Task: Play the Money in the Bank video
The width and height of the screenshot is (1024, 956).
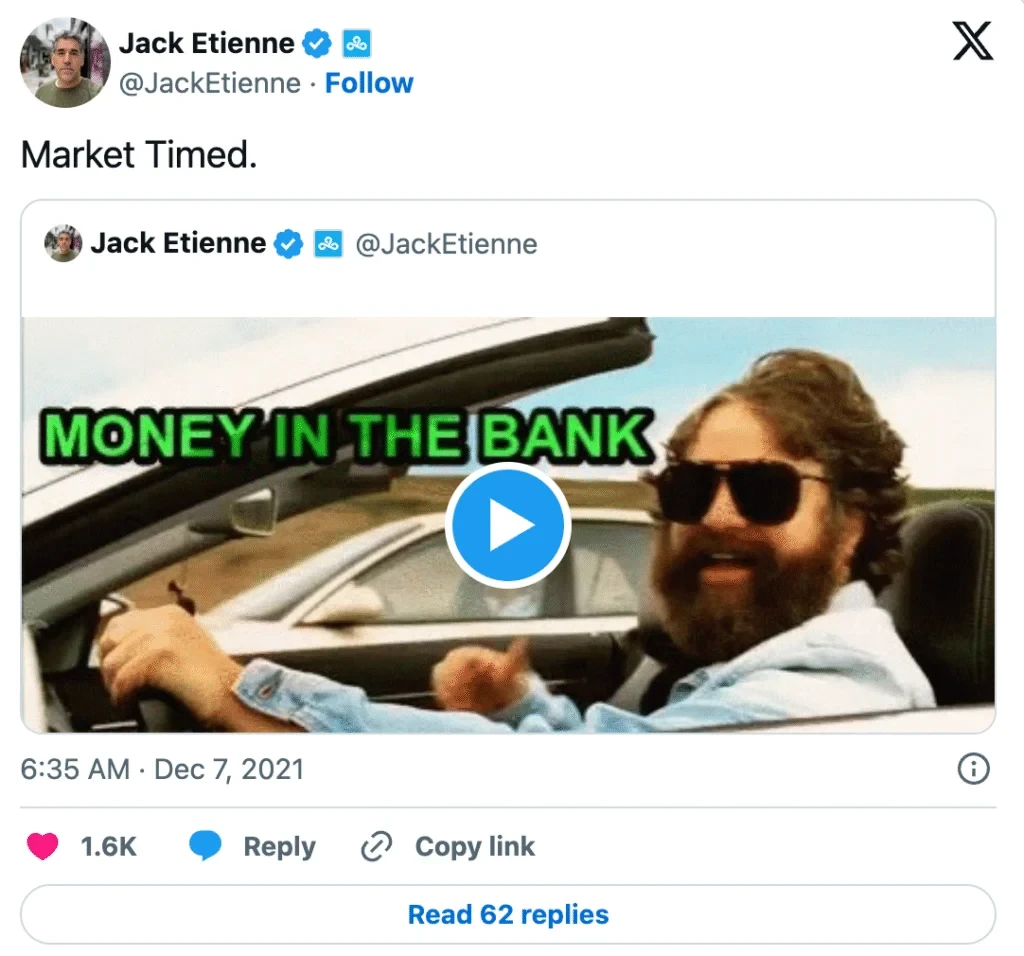Action: pyautogui.click(x=508, y=525)
